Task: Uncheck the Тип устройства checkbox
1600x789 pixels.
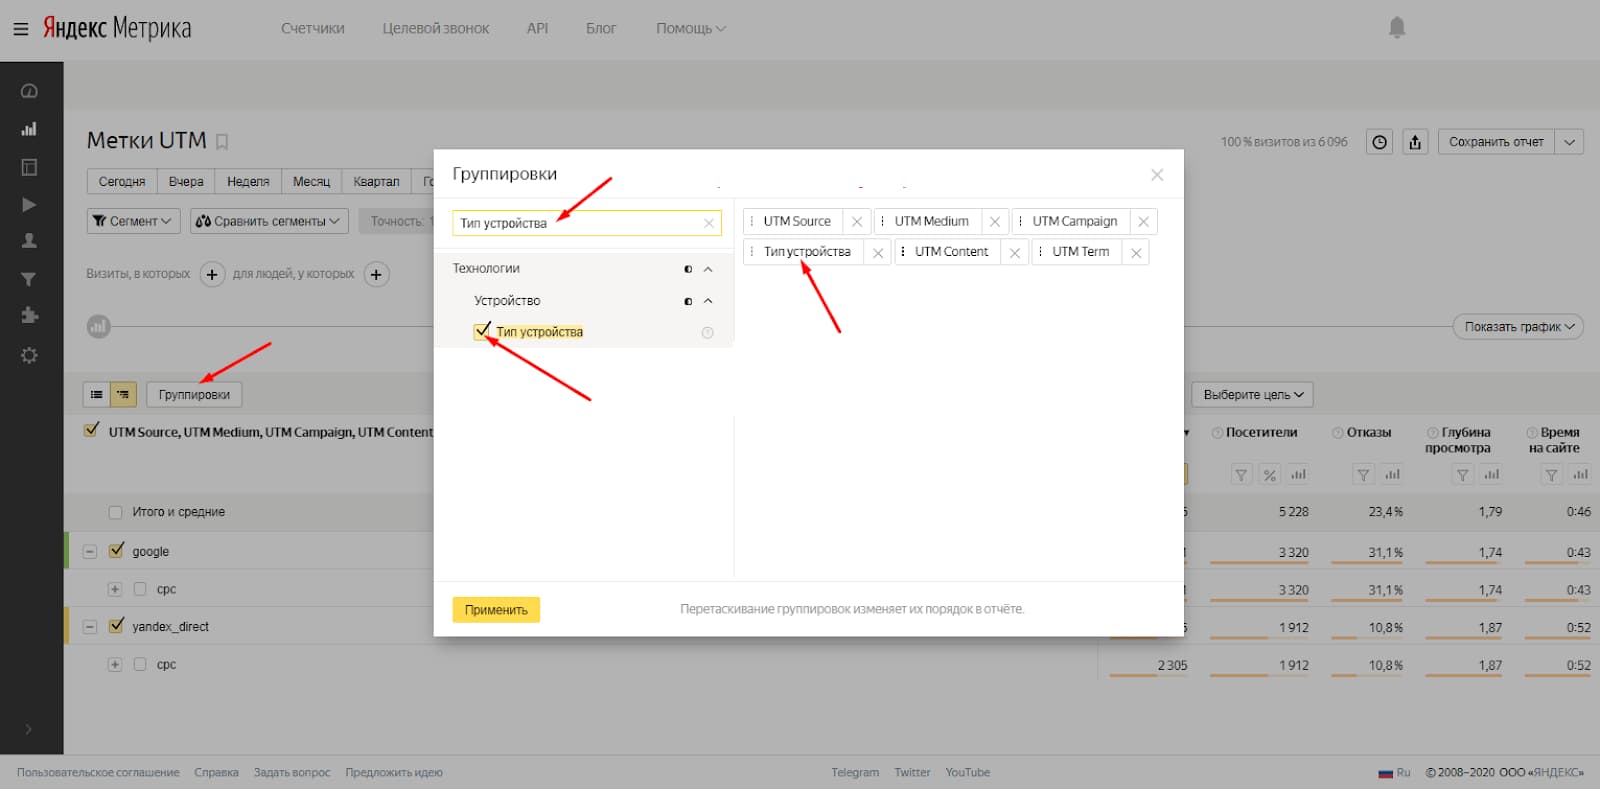Action: 482,332
